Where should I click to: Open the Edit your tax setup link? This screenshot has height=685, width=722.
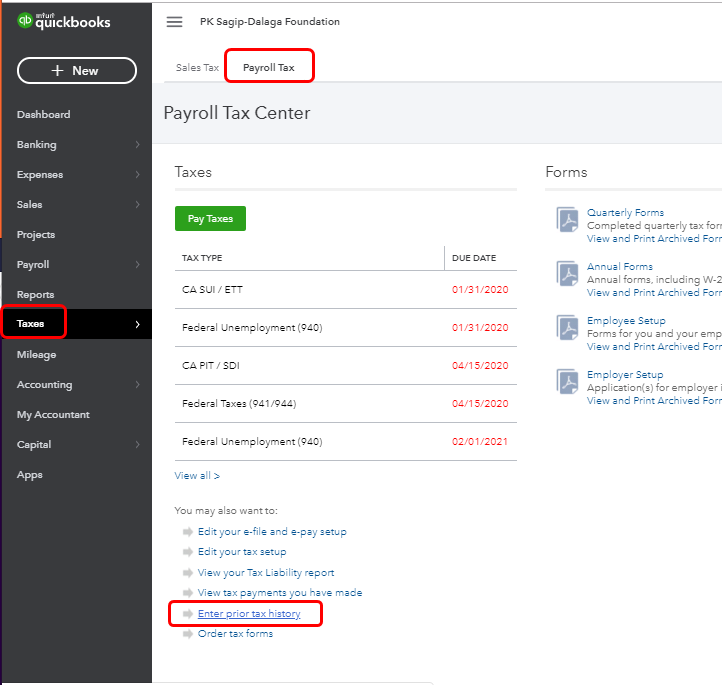click(242, 552)
